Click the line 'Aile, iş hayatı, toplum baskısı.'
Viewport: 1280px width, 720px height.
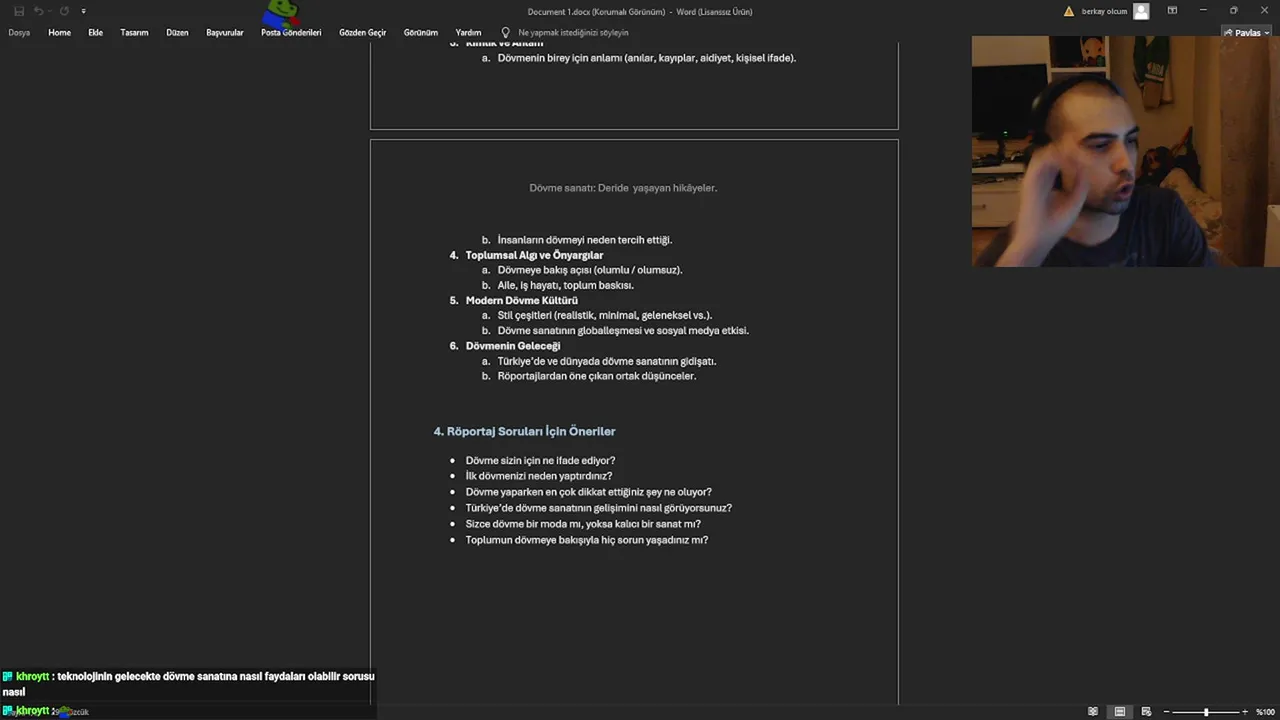click(x=565, y=285)
